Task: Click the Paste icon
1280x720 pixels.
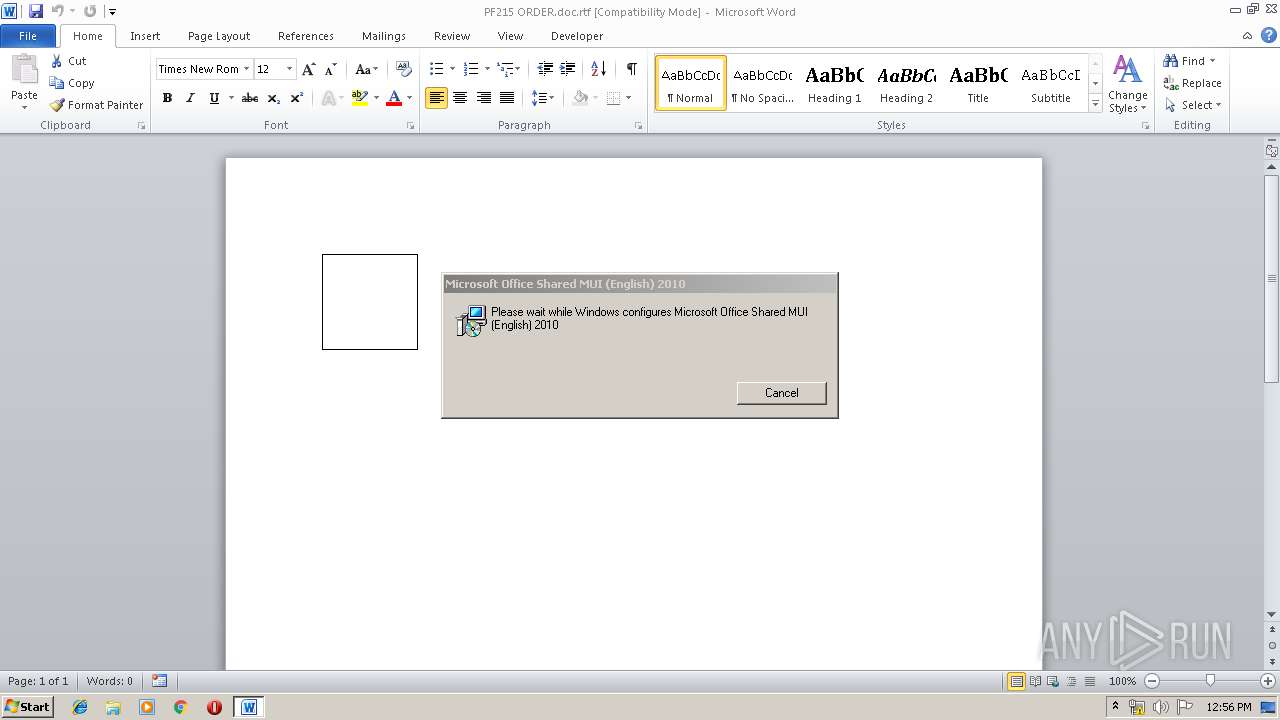Action: 24,72
